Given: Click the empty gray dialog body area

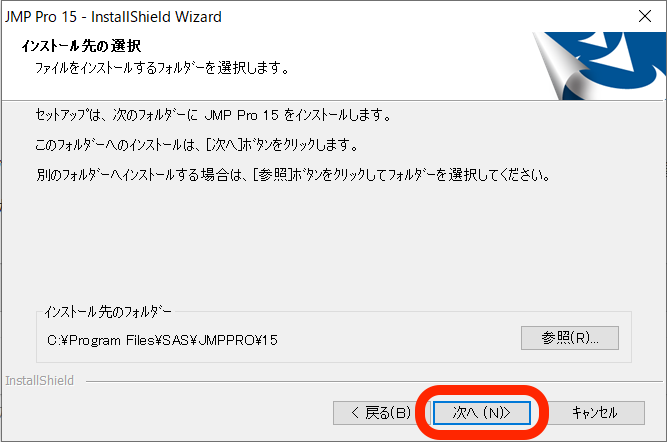Looking at the screenshot, I should click(x=332, y=242).
